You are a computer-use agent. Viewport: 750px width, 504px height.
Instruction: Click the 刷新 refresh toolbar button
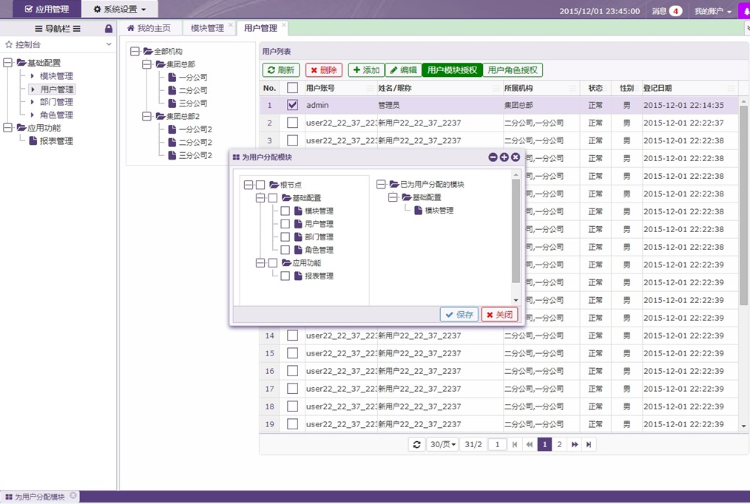pos(281,70)
